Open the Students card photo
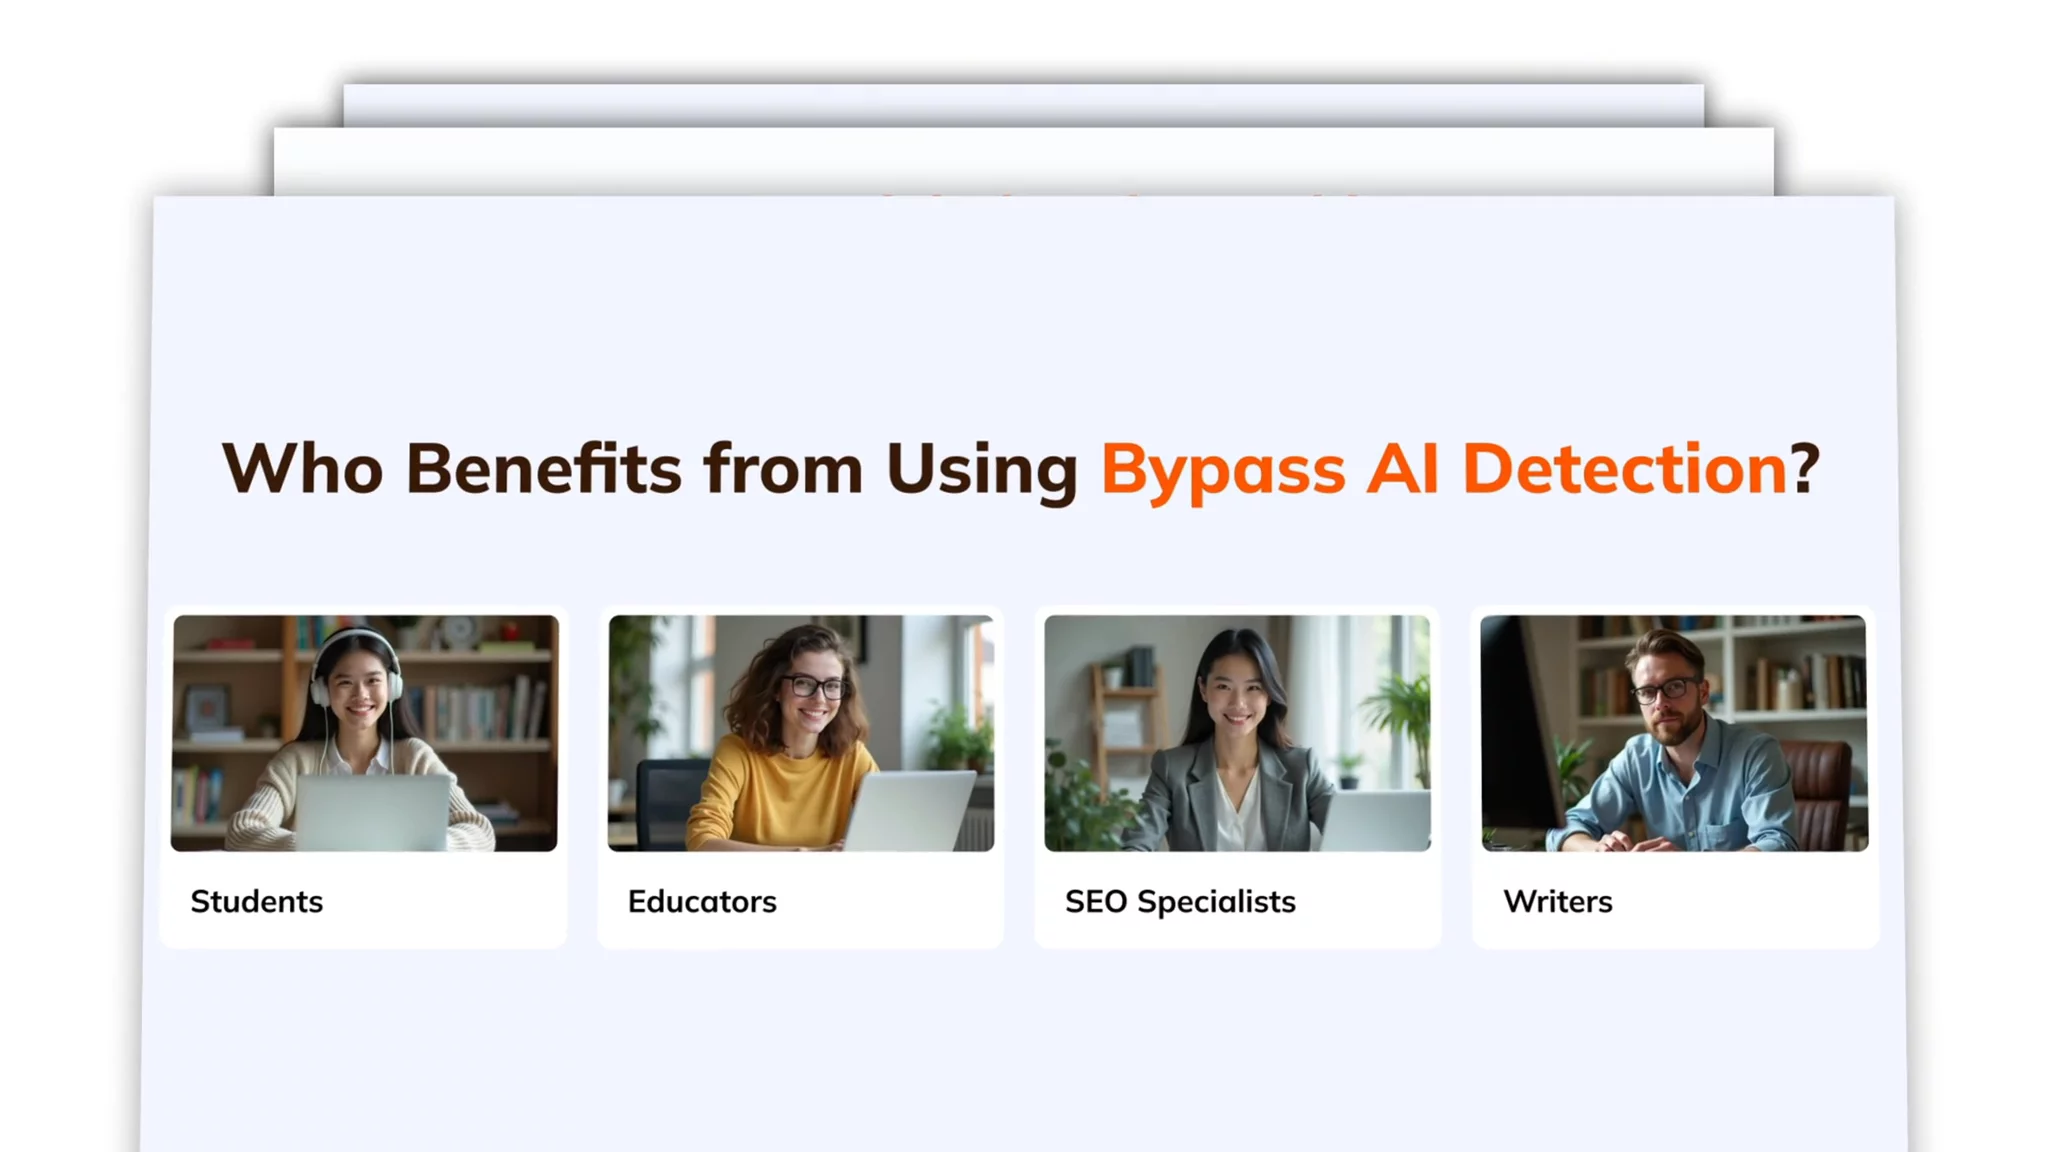The width and height of the screenshot is (2048, 1152). tap(365, 733)
